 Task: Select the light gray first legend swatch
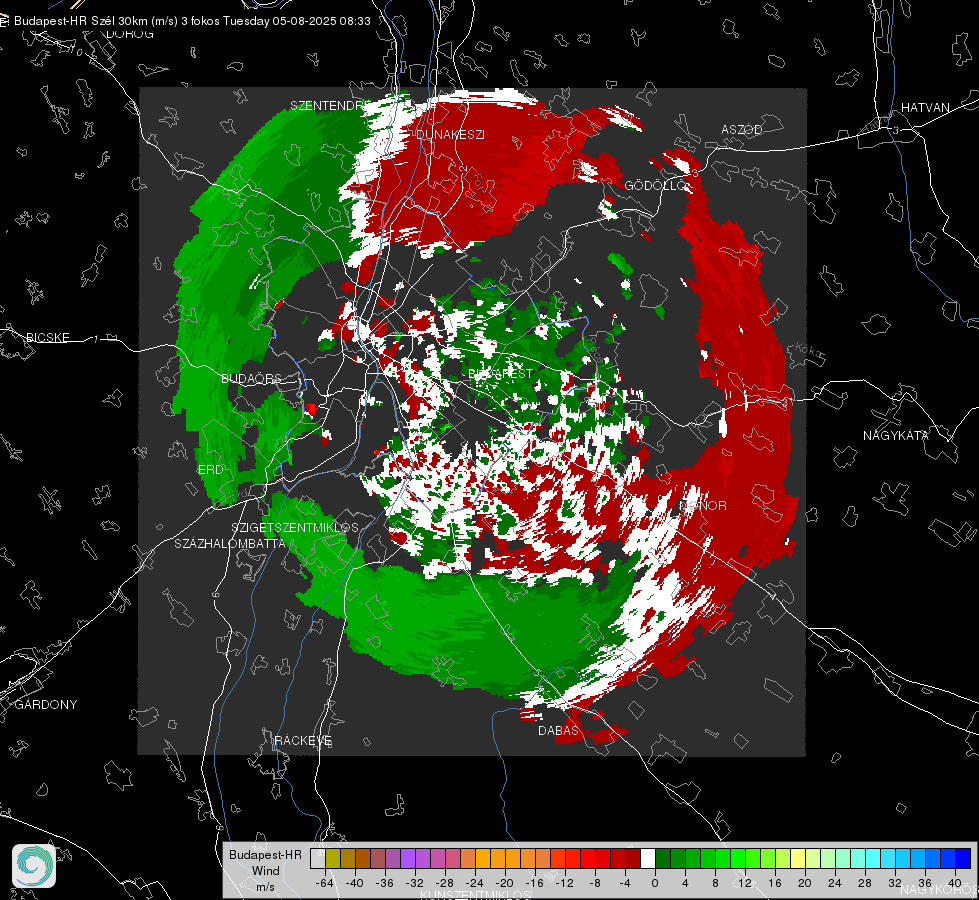[318, 858]
